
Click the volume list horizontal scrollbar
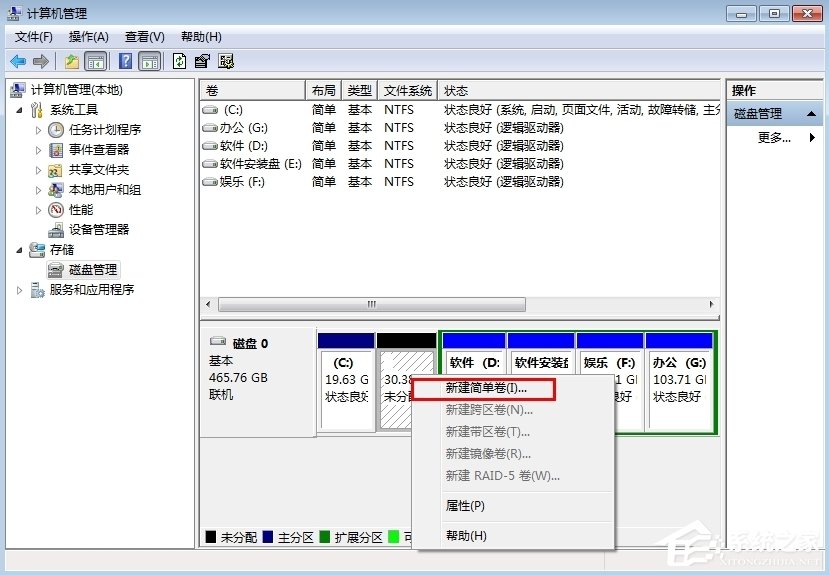pyautogui.click(x=370, y=304)
